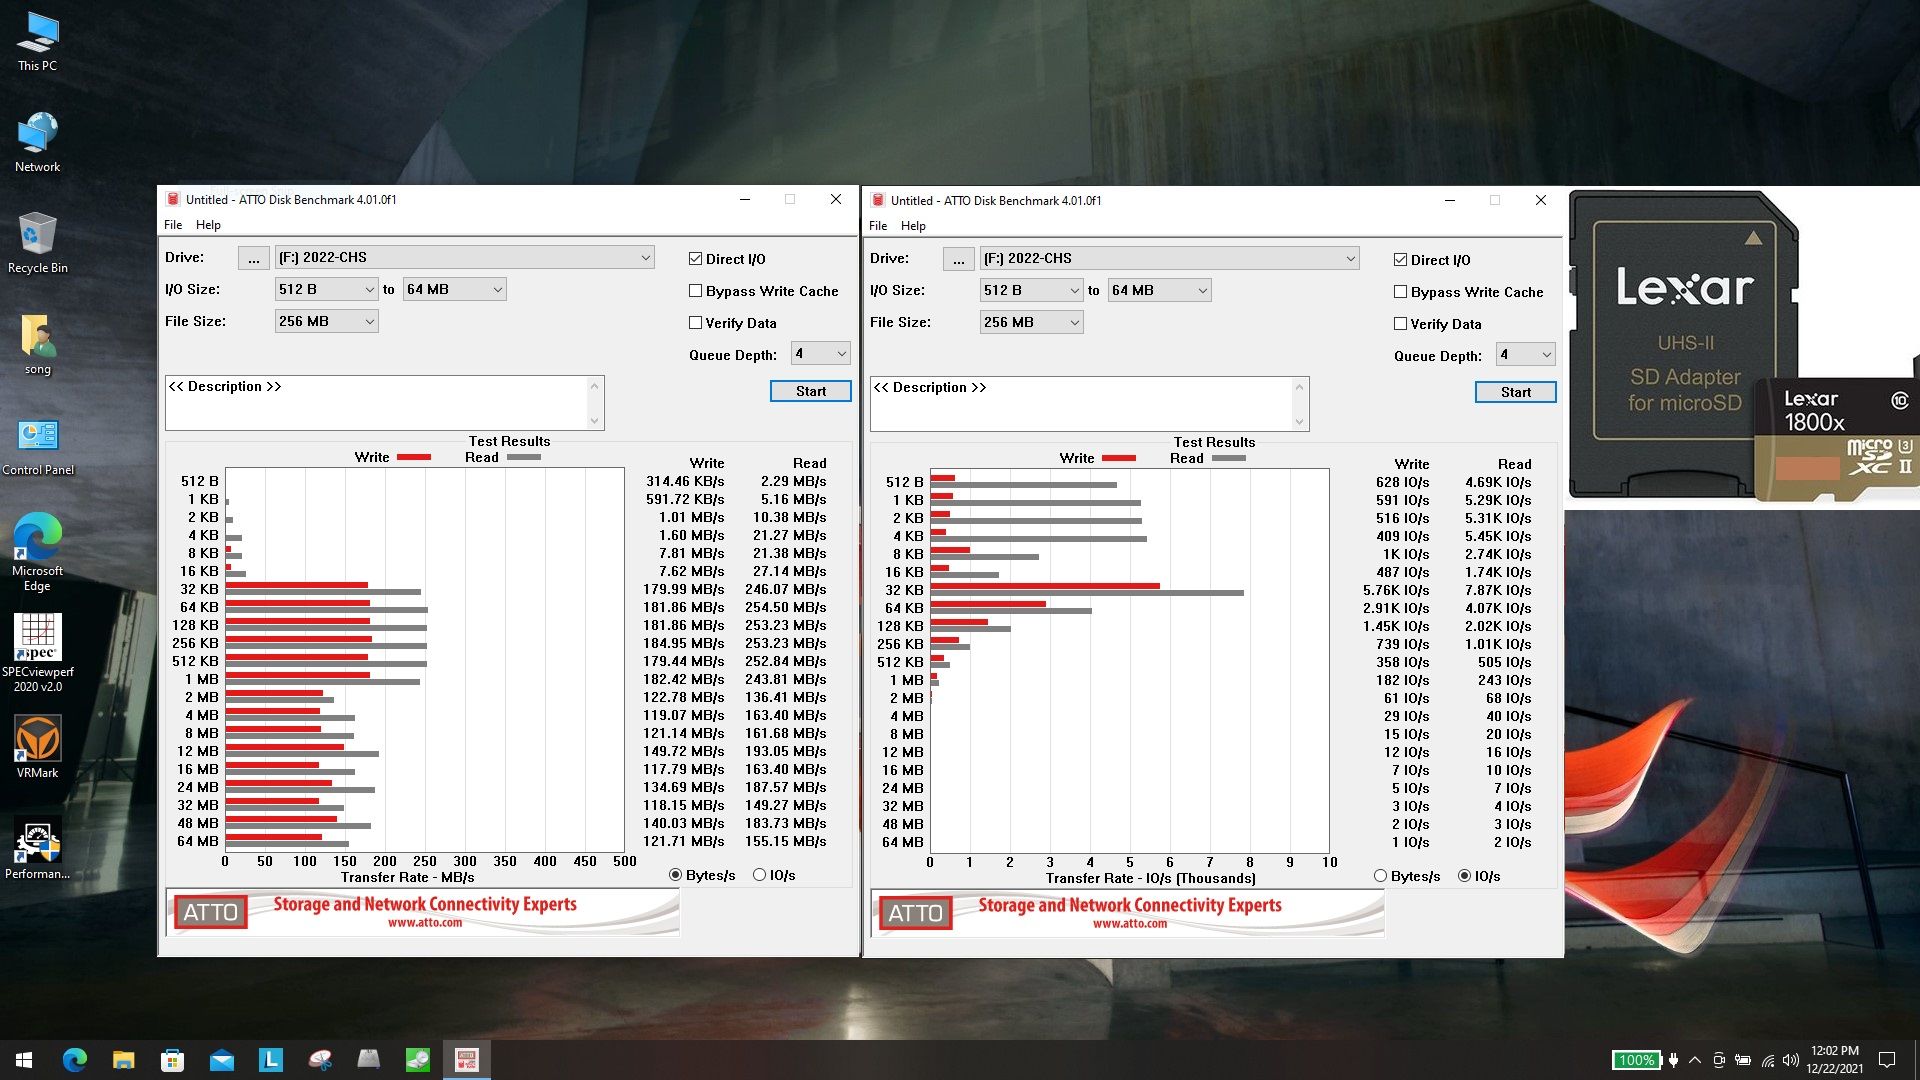The image size is (1920, 1080).
Task: Select Bytes/s radio in right window
Action: pyautogui.click(x=1381, y=876)
